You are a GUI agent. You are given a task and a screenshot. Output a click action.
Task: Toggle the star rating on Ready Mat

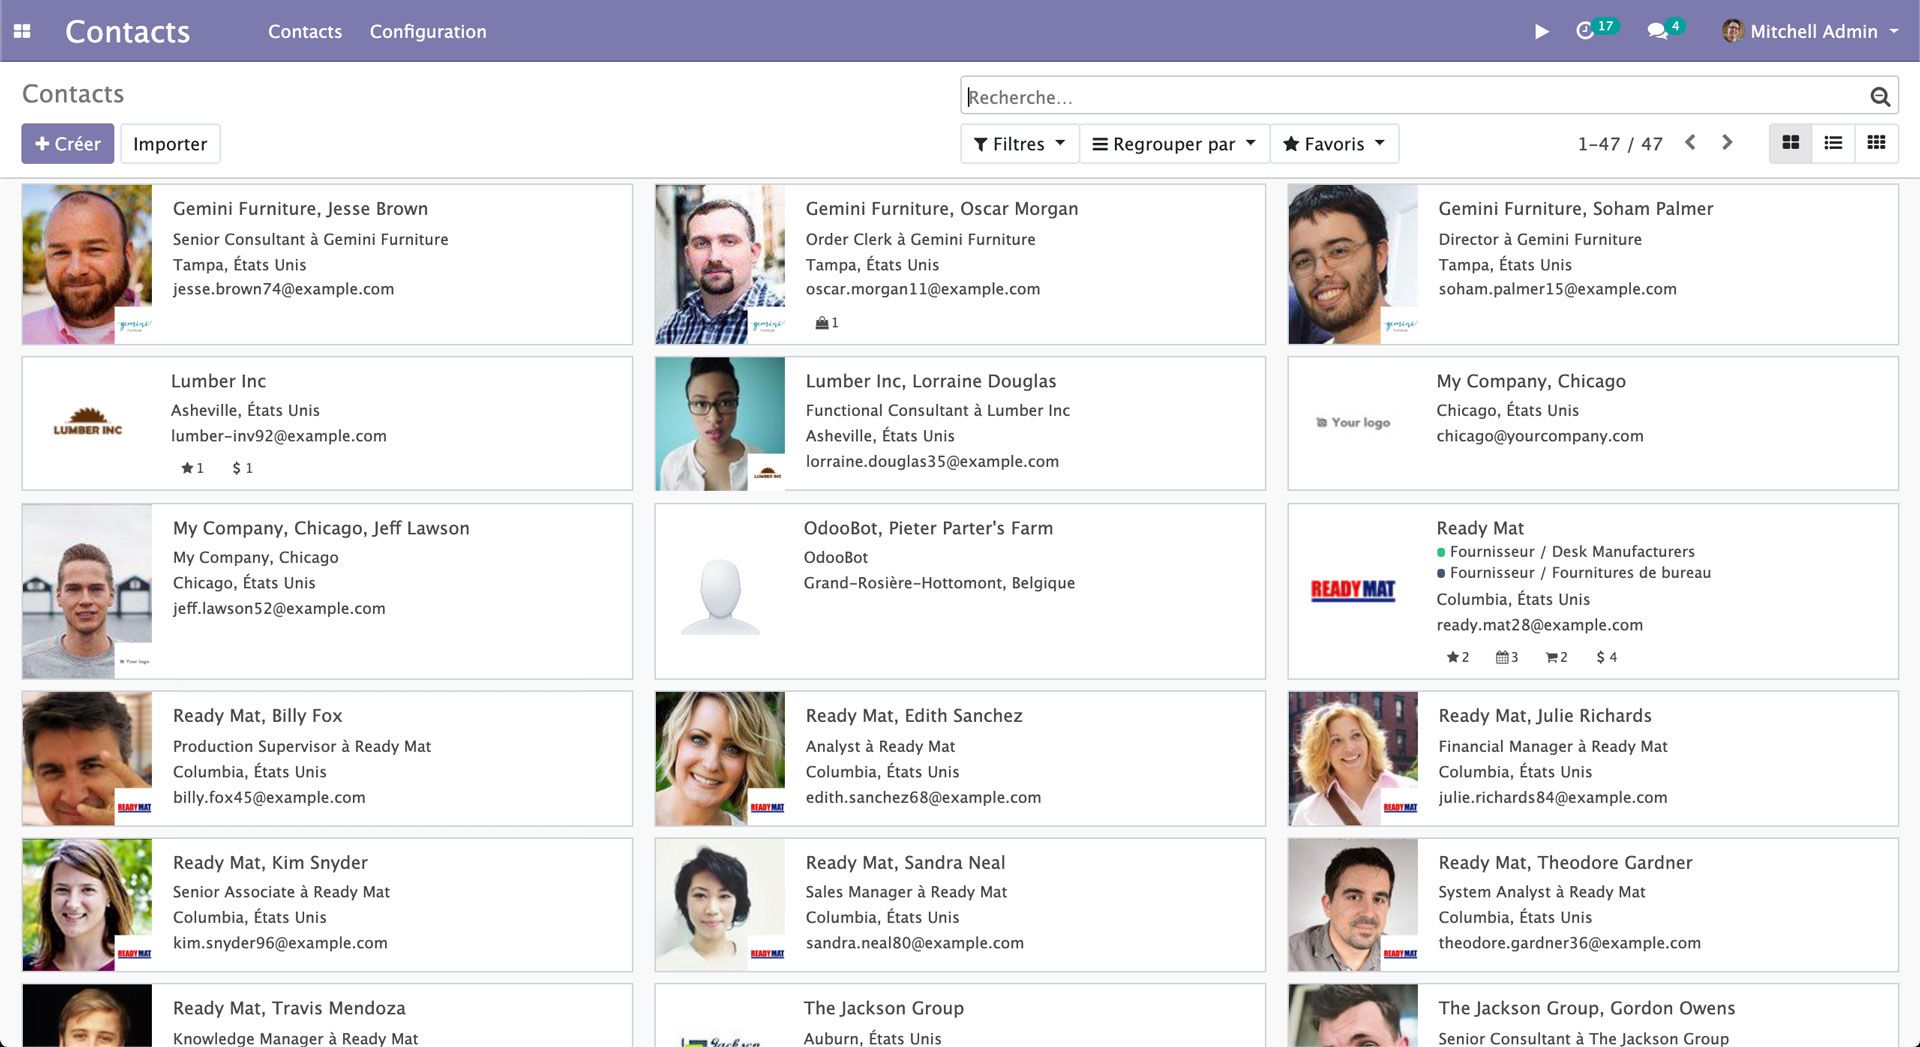(x=1453, y=657)
